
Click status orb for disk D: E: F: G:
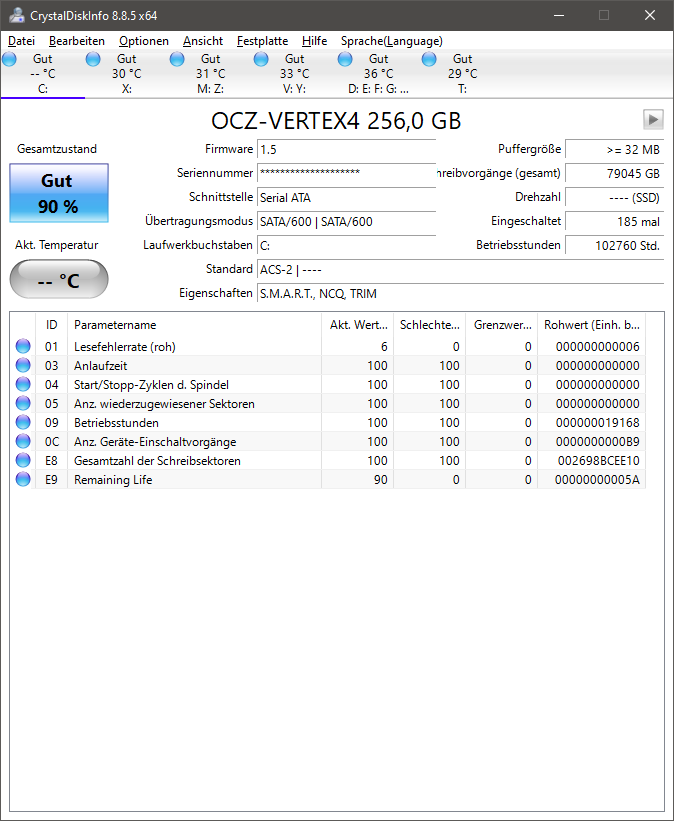point(345,59)
